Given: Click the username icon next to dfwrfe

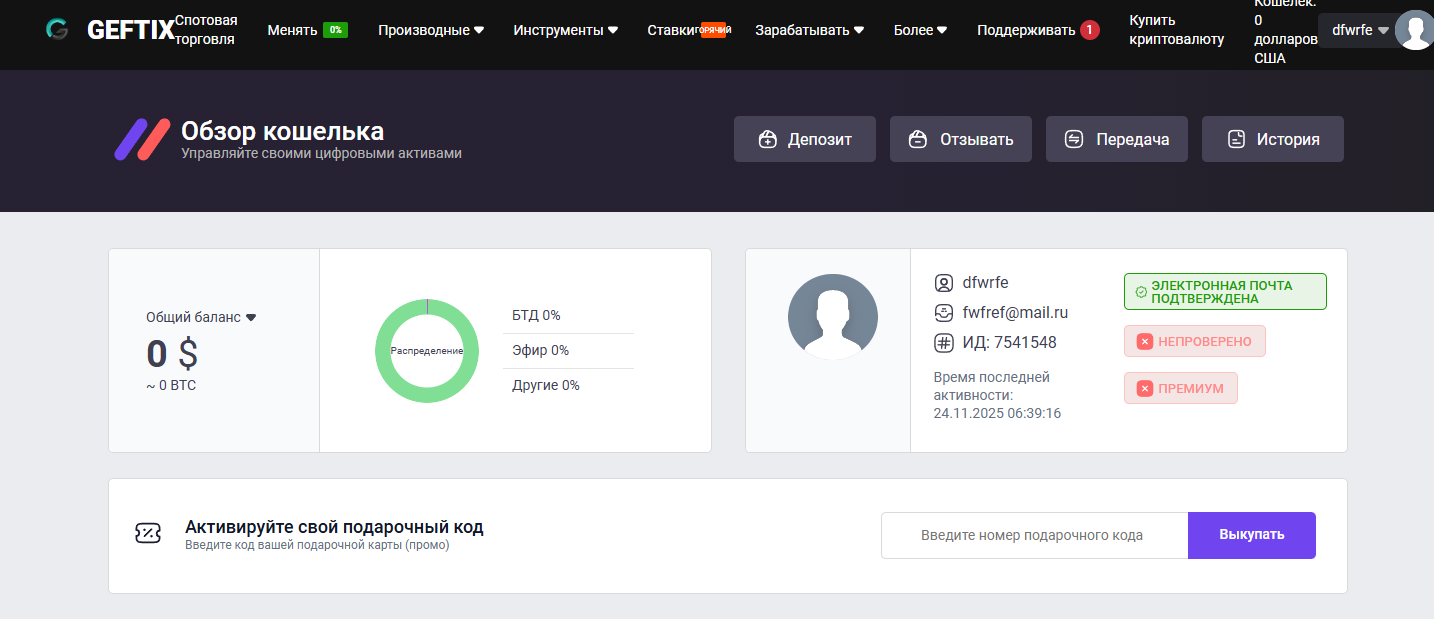Looking at the screenshot, I should point(943,282).
